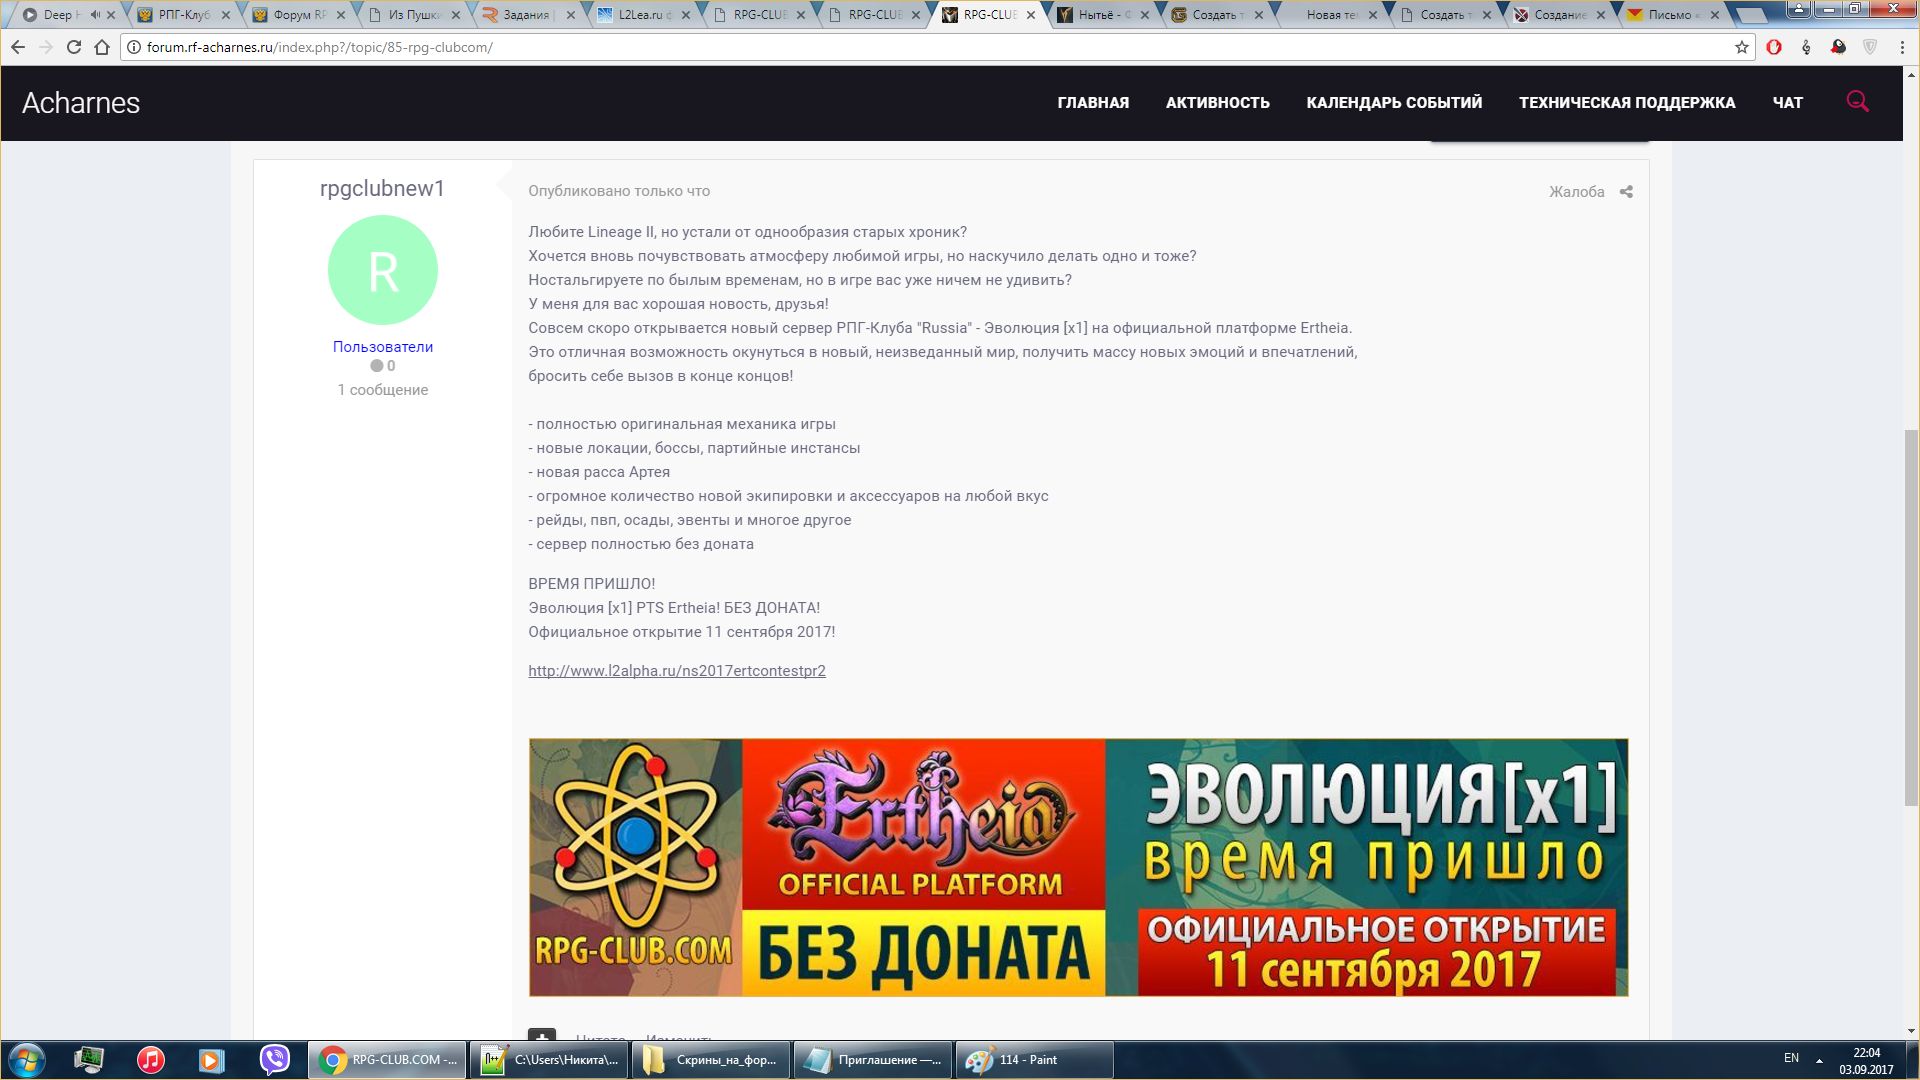Click the EN language indicator

1791,1058
